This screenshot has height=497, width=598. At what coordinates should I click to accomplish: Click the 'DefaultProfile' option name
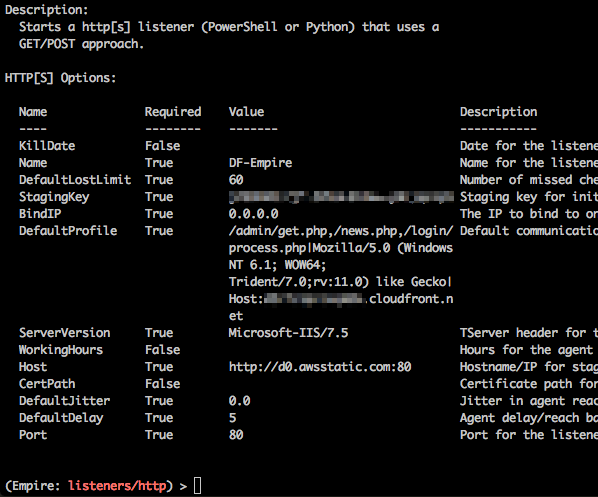pos(68,231)
